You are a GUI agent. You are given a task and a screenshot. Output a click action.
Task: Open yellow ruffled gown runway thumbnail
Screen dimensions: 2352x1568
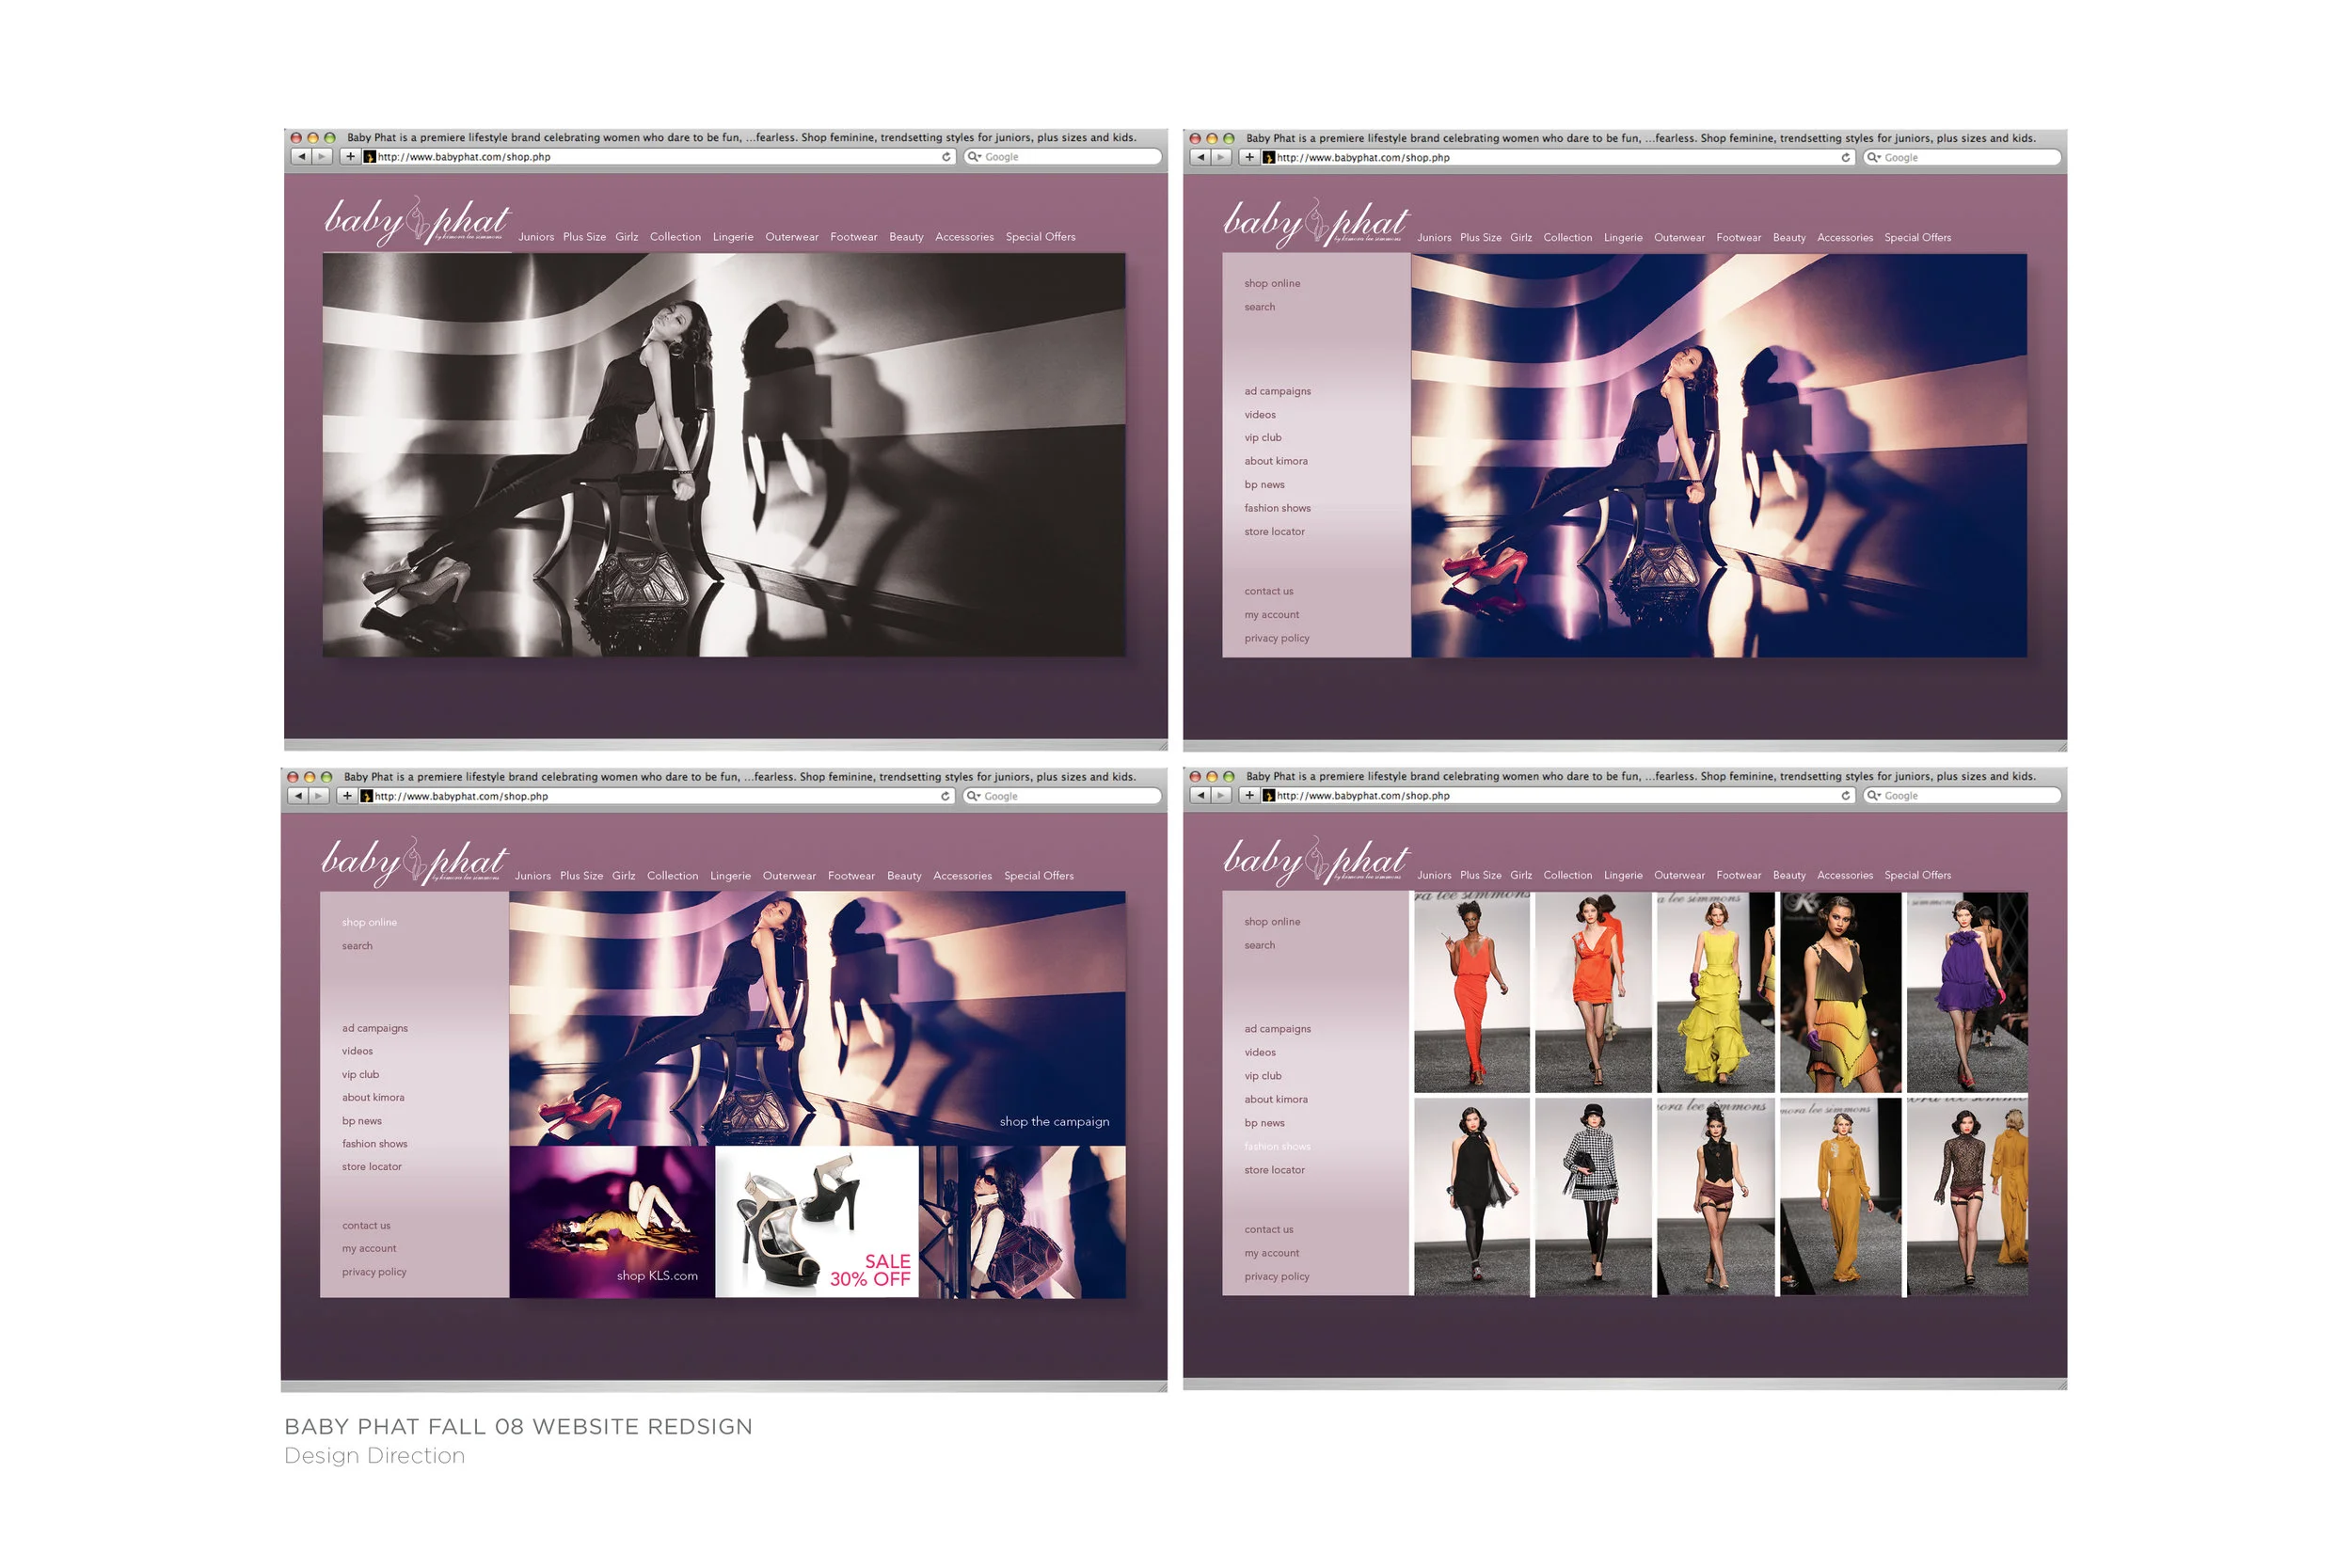1714,993
